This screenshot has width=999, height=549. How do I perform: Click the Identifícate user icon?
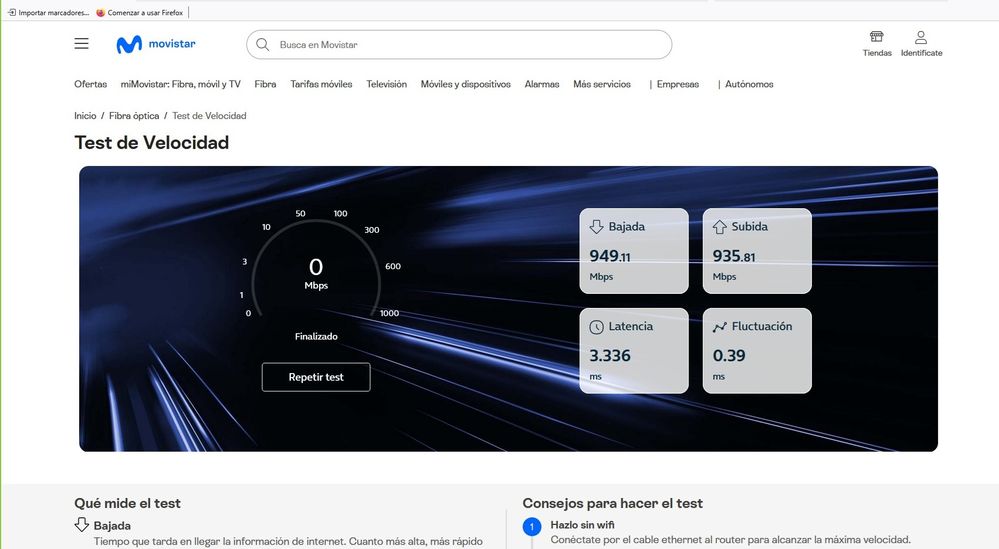point(921,37)
